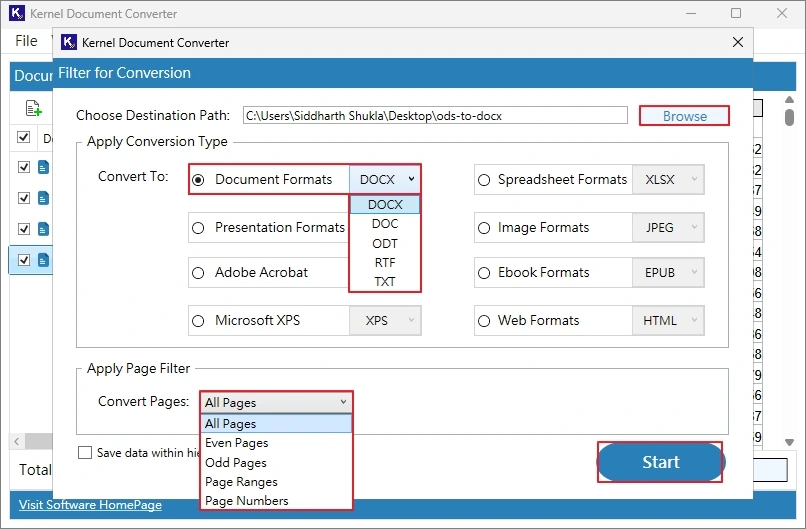Pick the Ebook Formats radio option
This screenshot has width=806, height=529.
point(484,273)
